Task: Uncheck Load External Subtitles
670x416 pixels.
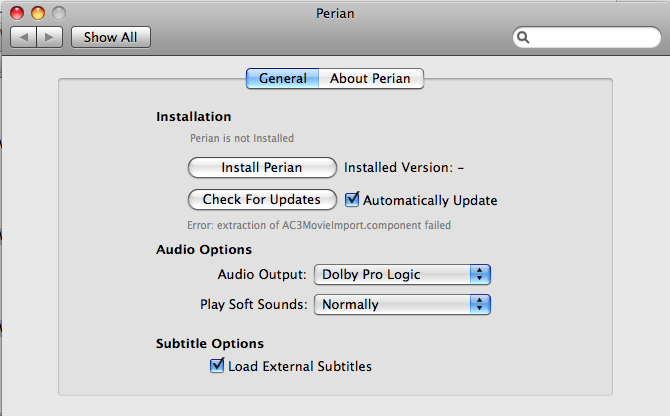Action: pos(217,365)
